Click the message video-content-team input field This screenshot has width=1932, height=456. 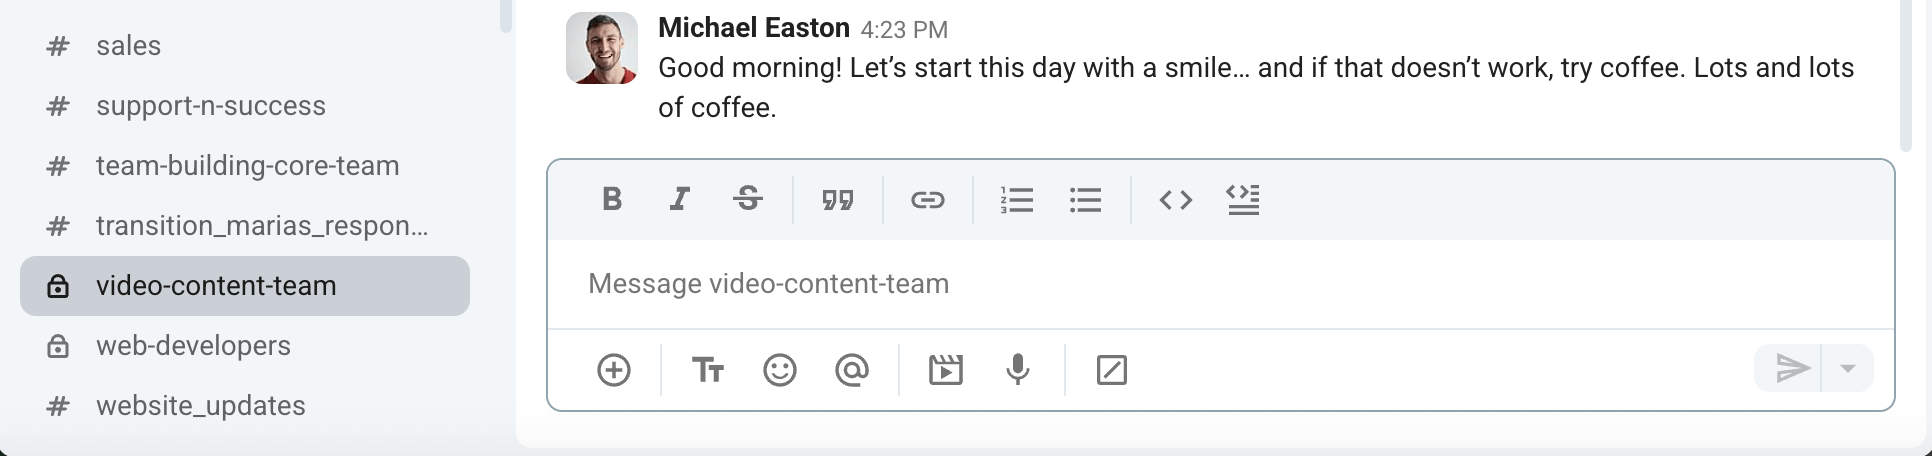pyautogui.click(x=1220, y=284)
